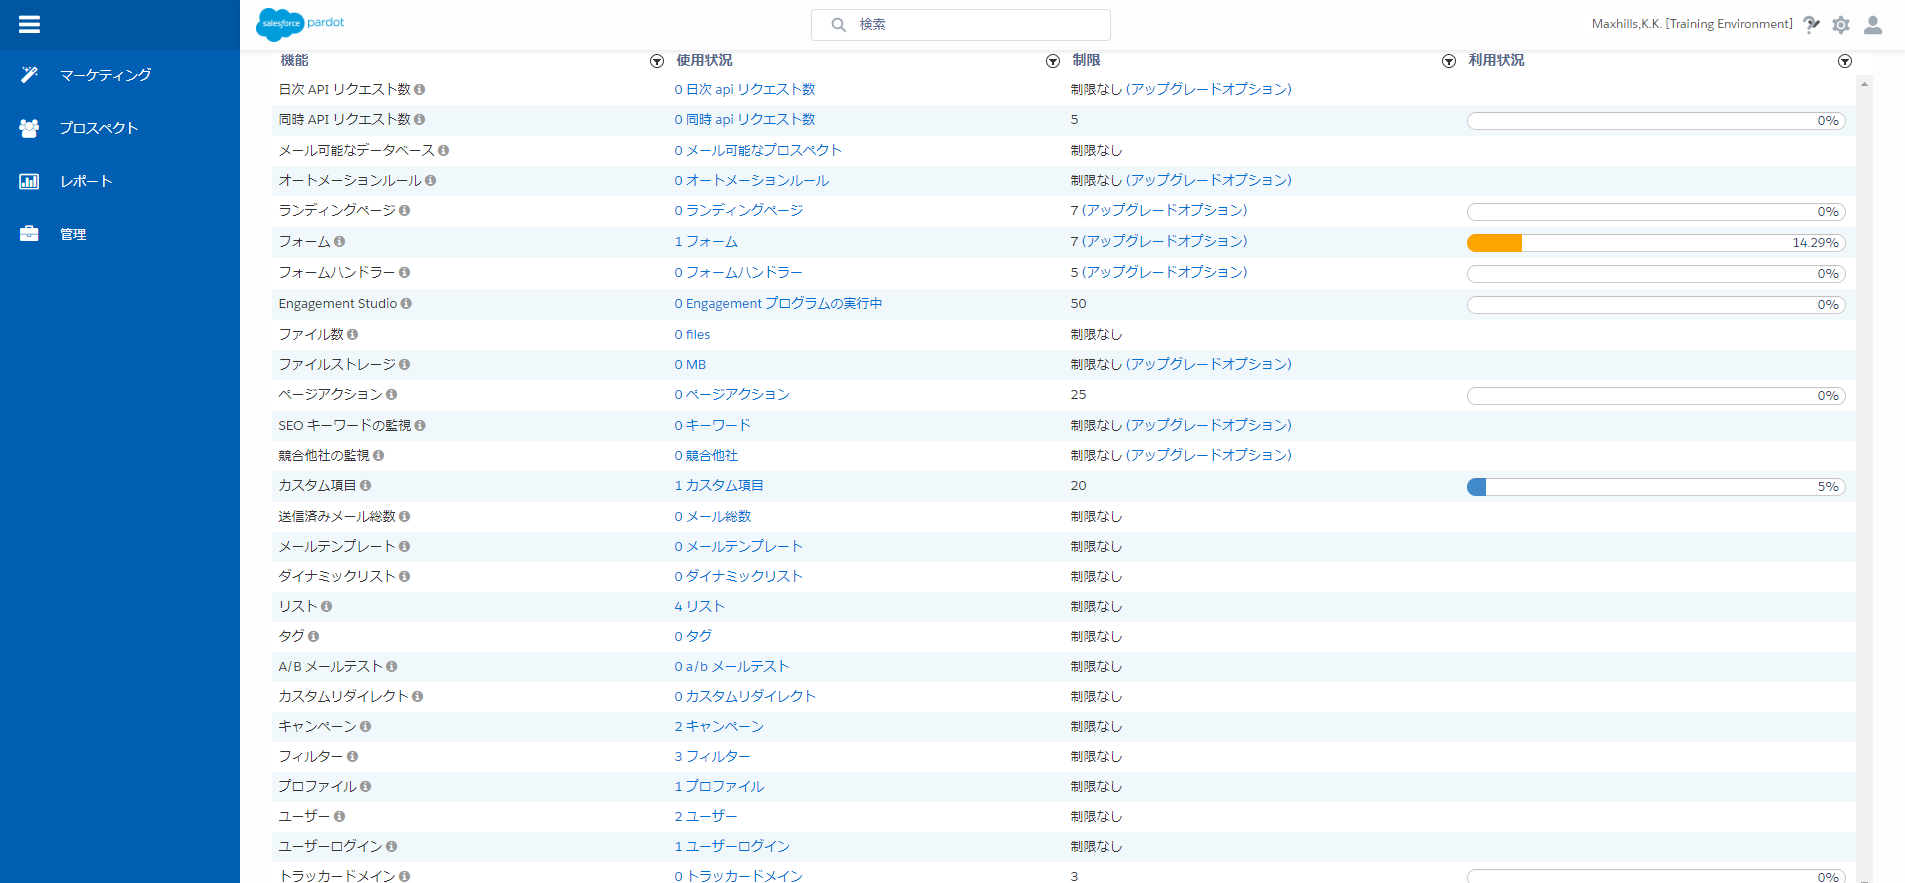
Task: Click info icon next to カスタム項目
Action: 366,486
